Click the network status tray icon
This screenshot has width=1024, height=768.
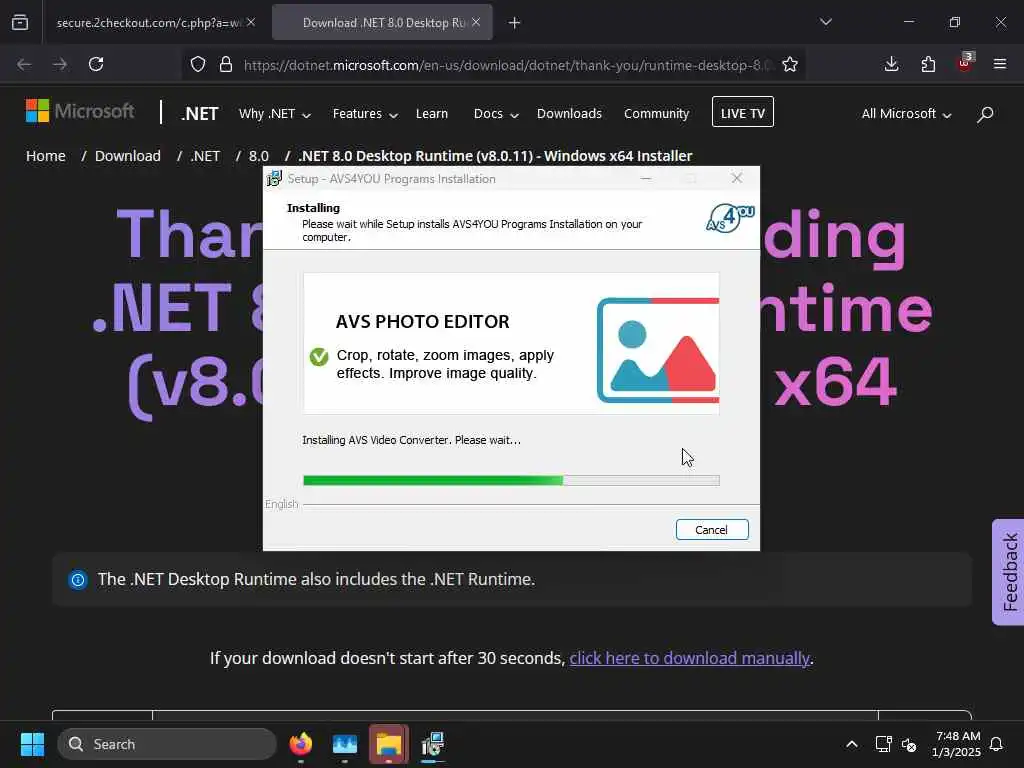[x=883, y=744]
